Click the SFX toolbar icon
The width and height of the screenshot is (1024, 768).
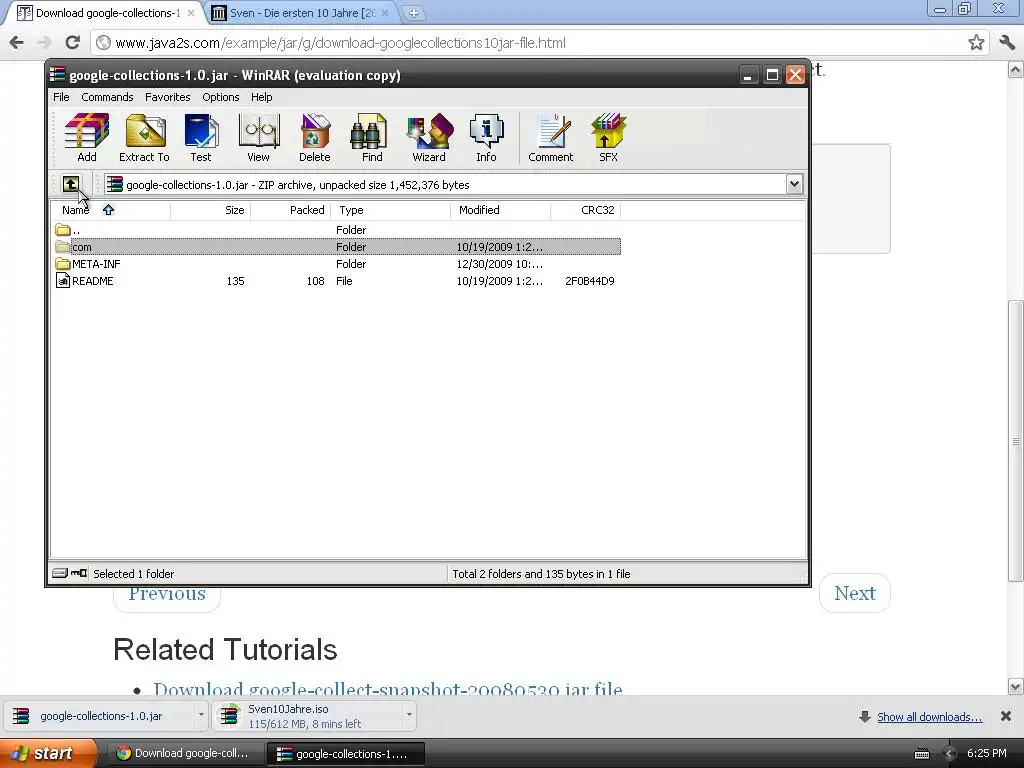pyautogui.click(x=609, y=138)
